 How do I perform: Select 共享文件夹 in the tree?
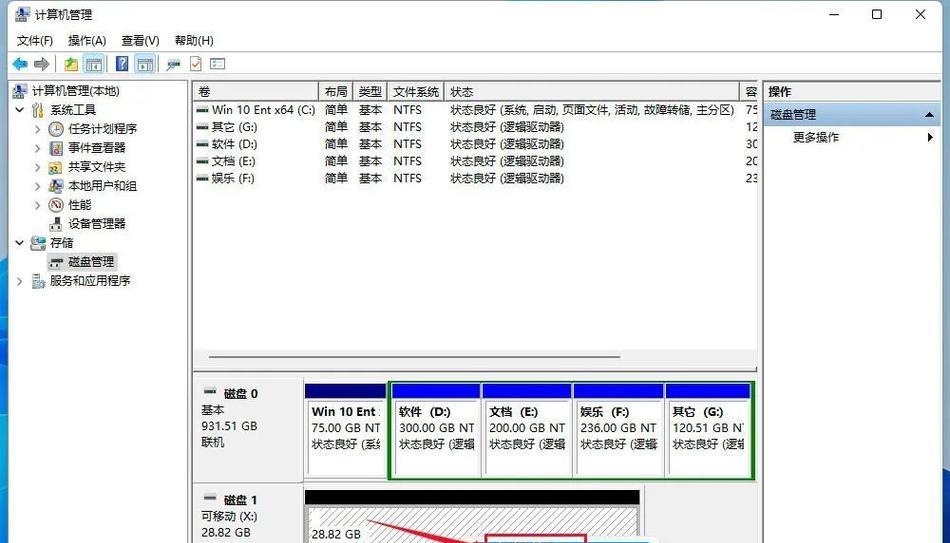(96, 167)
